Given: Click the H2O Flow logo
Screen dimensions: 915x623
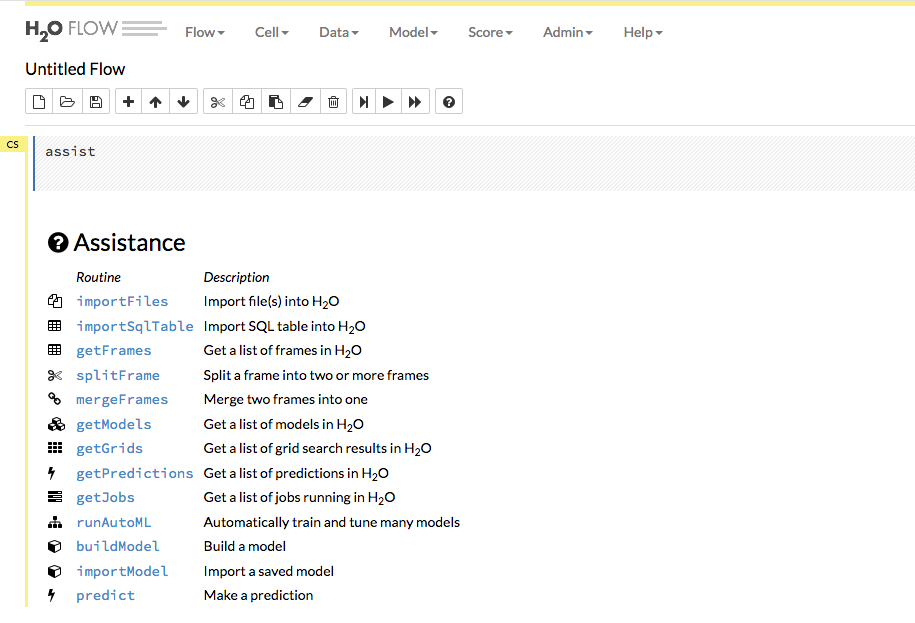Looking at the screenshot, I should coord(96,30).
